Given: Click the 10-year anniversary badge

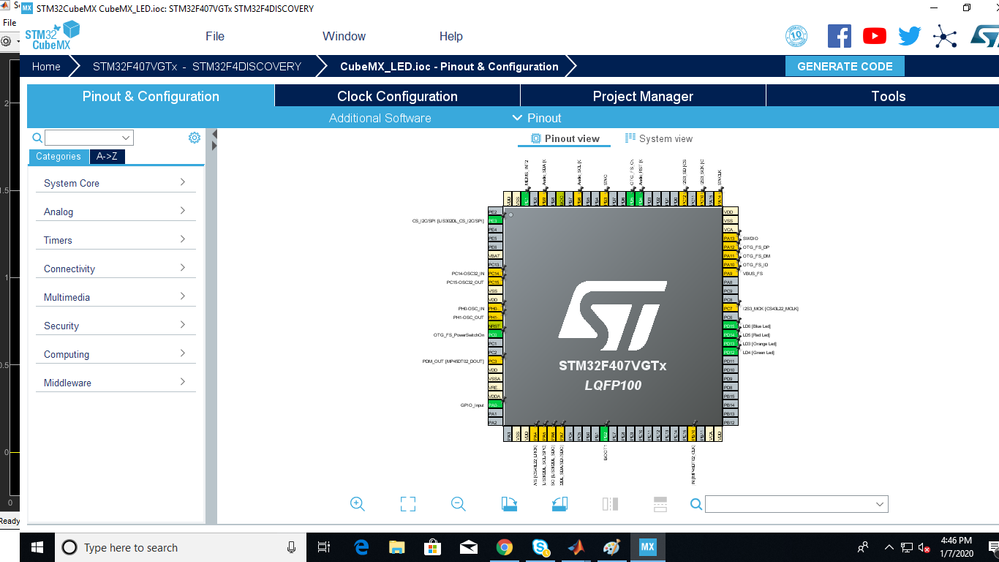Looking at the screenshot, I should point(796,36).
